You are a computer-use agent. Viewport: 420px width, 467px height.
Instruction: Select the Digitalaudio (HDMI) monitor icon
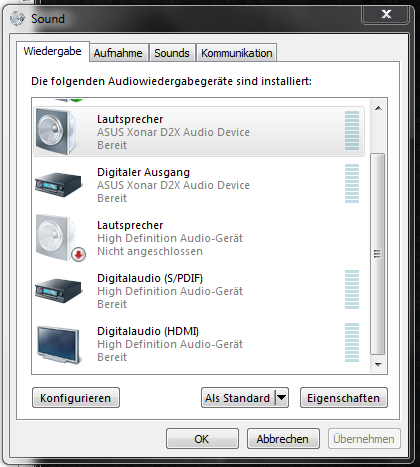click(59, 345)
